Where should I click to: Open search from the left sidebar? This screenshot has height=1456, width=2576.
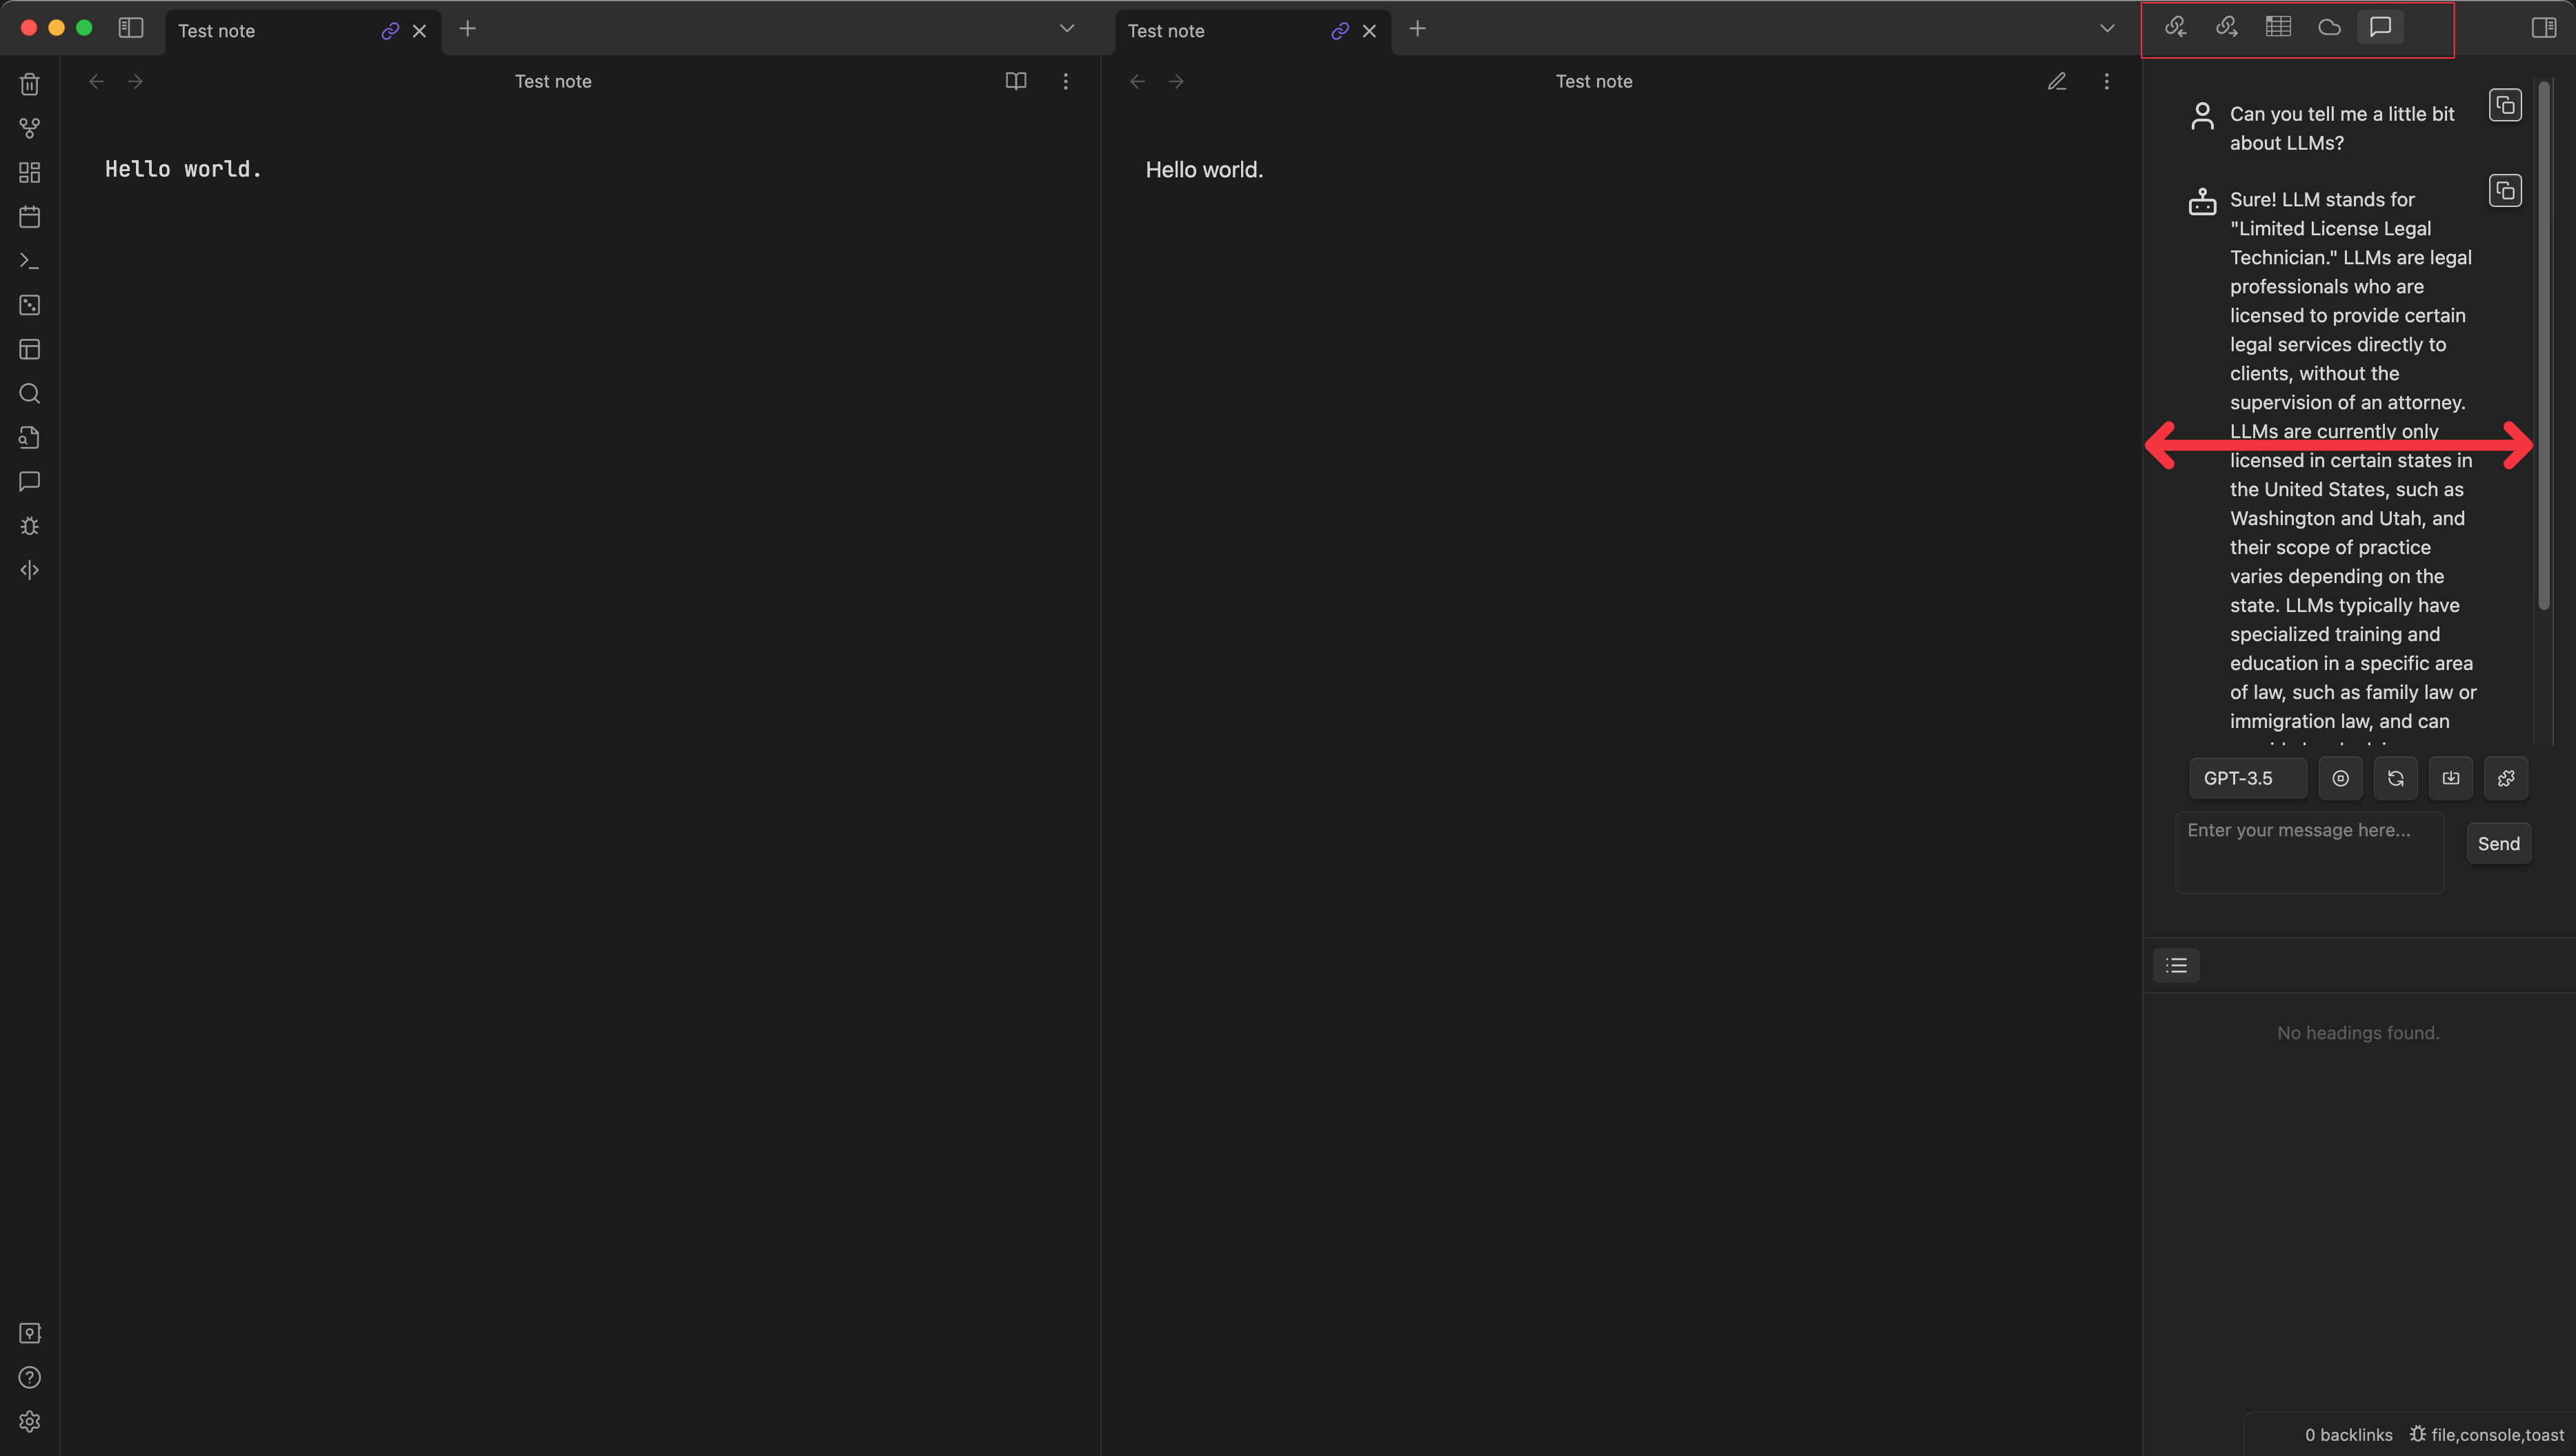[x=29, y=393]
